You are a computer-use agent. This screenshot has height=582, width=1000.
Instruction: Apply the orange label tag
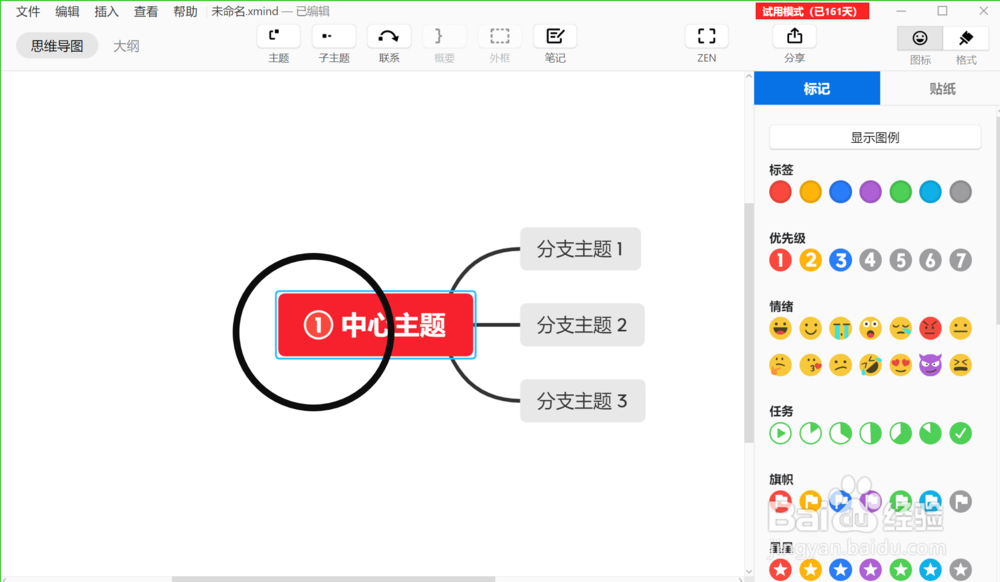coord(811,192)
